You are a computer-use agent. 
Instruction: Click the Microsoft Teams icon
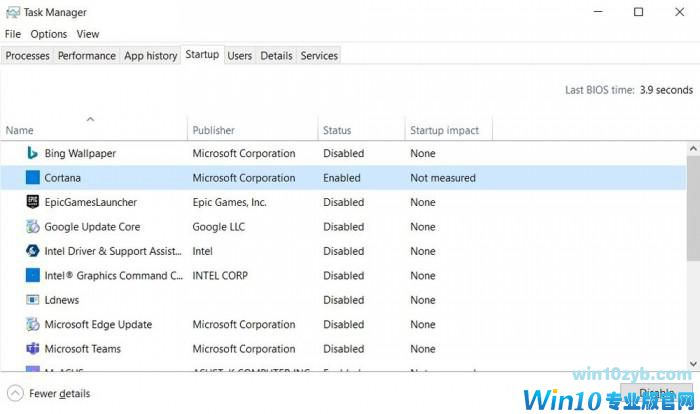pyautogui.click(x=32, y=349)
